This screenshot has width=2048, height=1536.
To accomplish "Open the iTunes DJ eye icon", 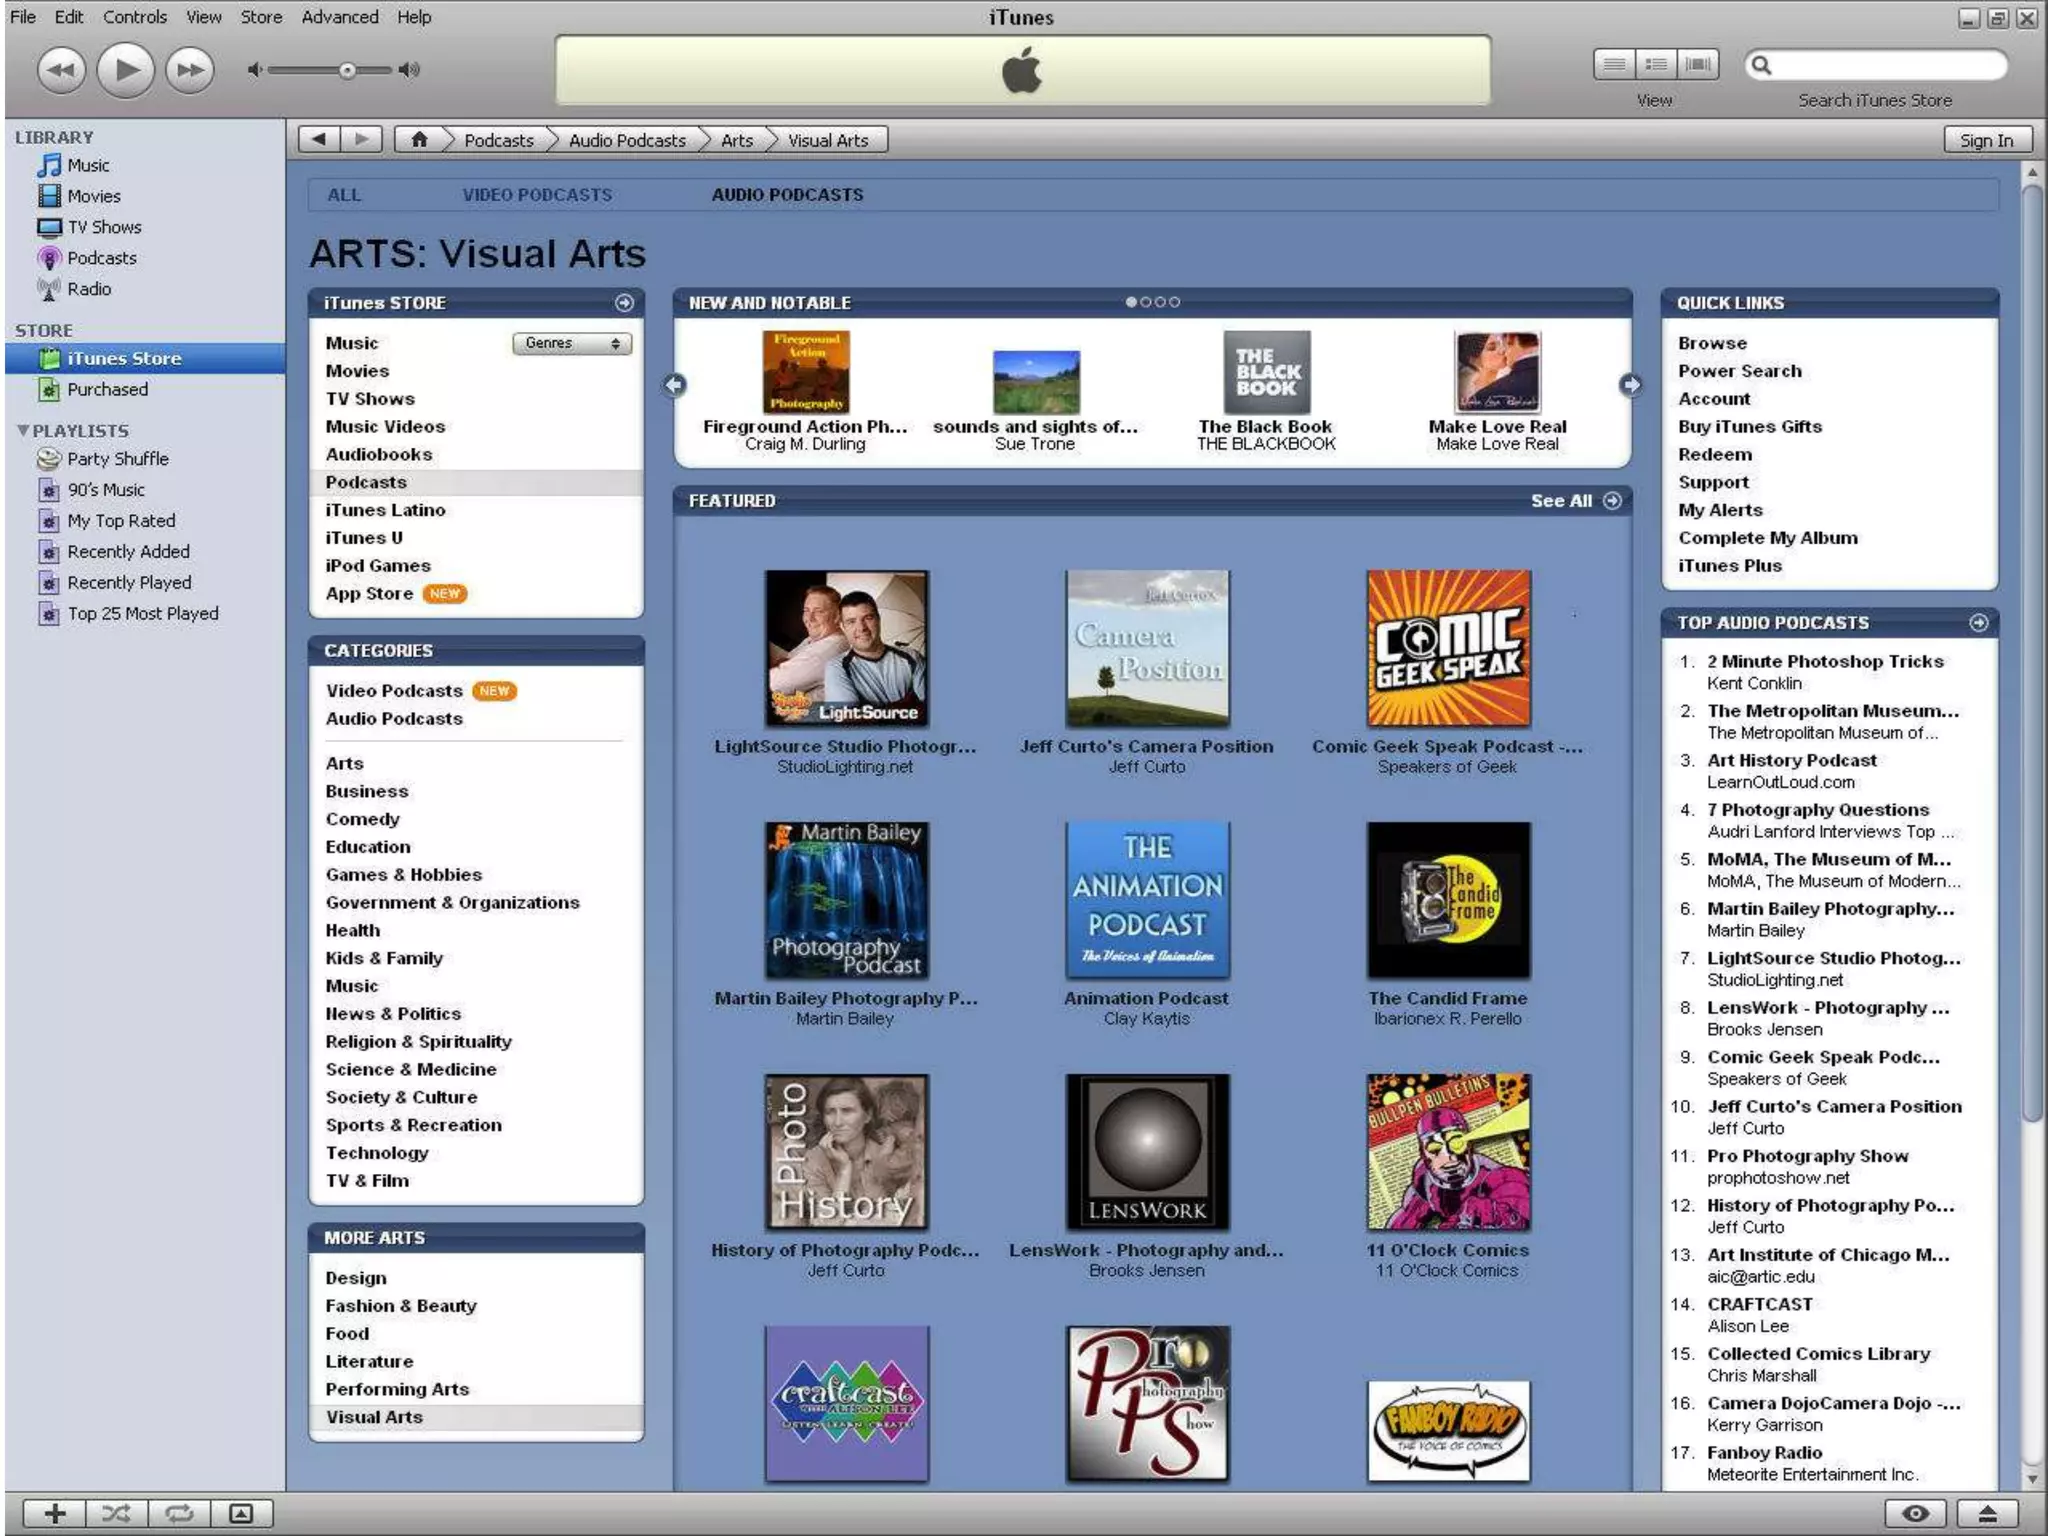I will click(1915, 1513).
